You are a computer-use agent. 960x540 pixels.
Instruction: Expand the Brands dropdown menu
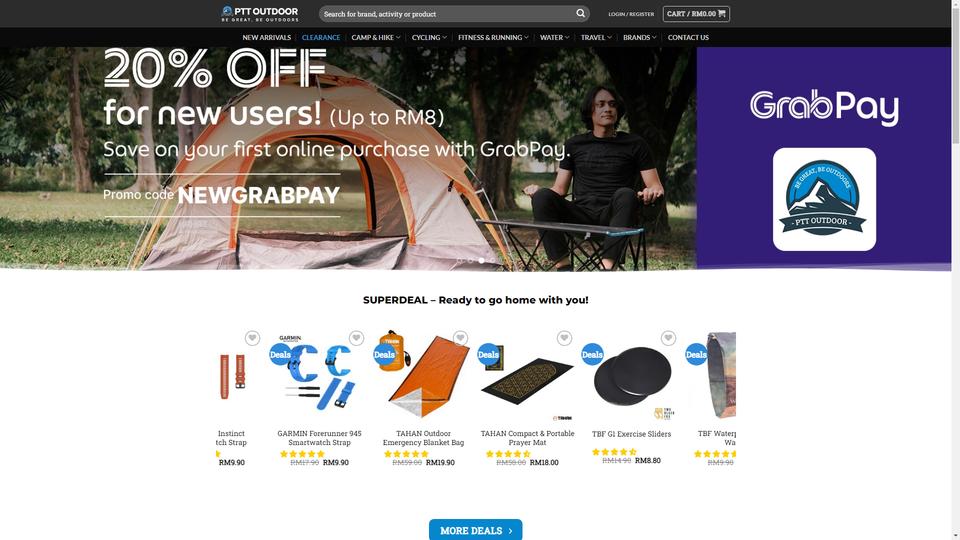click(x=640, y=37)
